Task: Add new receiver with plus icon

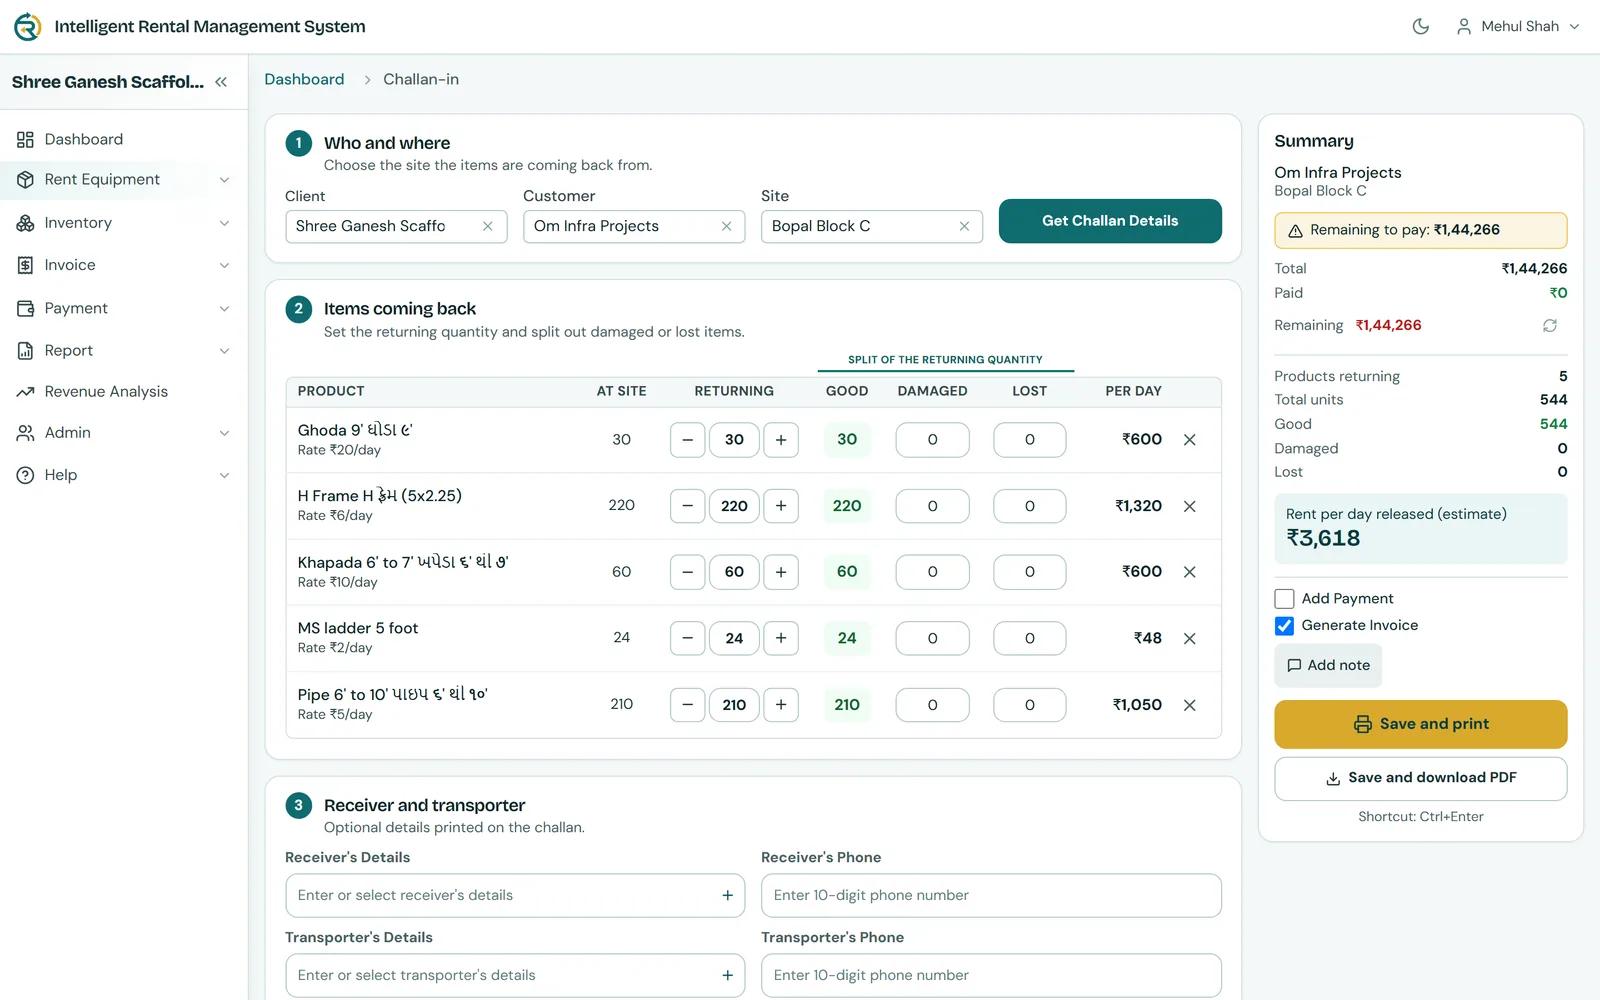Action: coord(728,895)
